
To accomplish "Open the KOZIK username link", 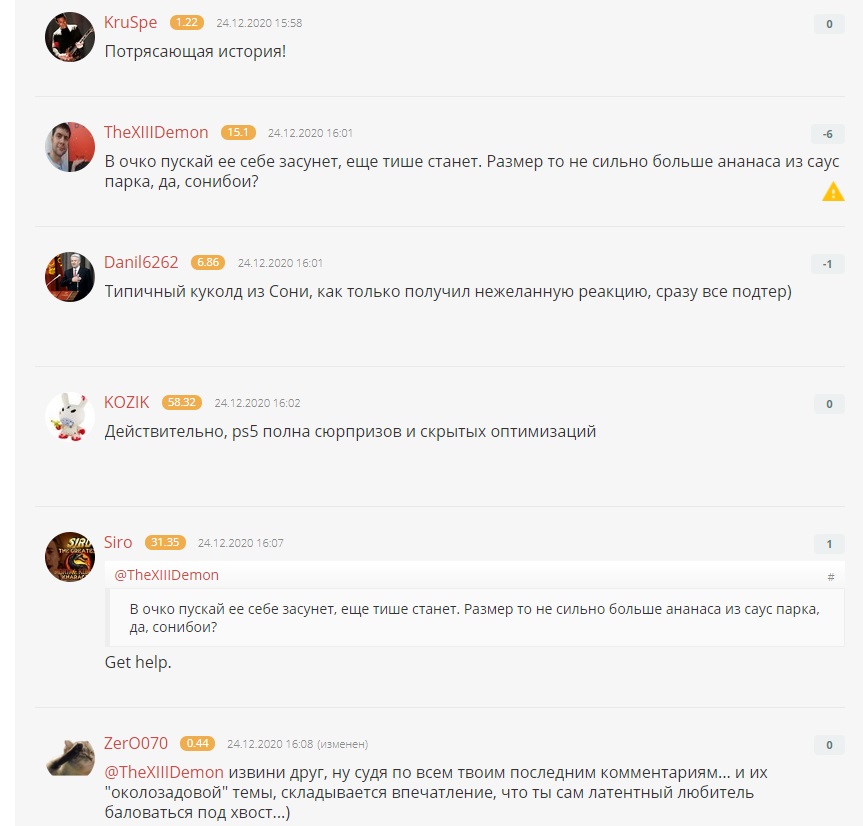I will coord(127,402).
